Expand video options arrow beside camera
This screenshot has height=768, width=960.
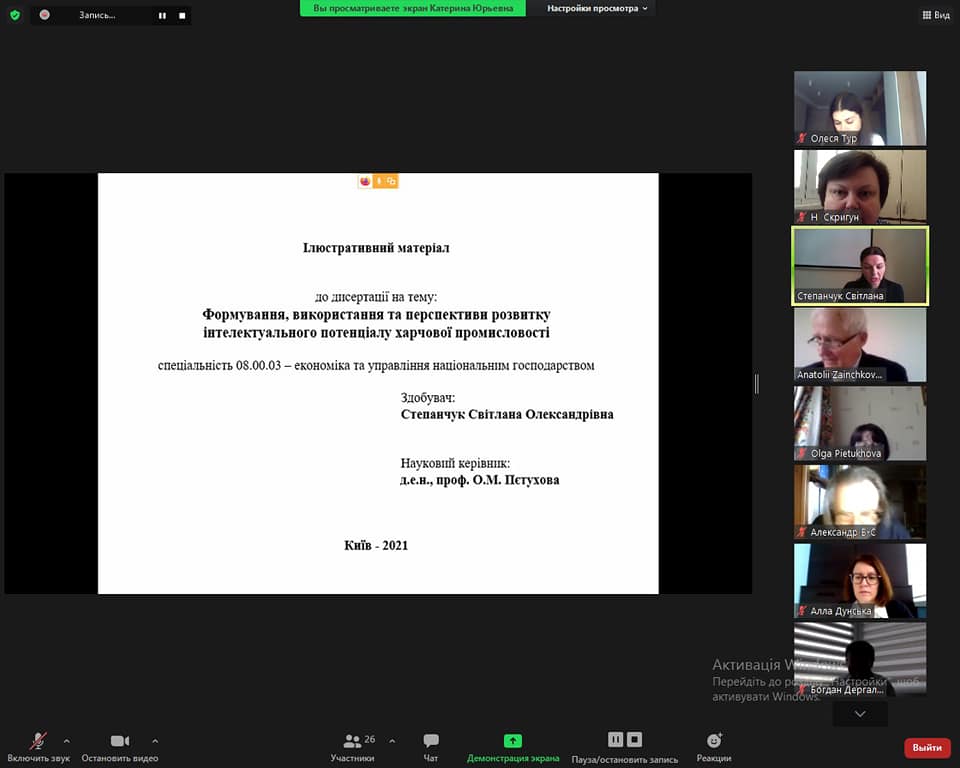tap(156, 741)
